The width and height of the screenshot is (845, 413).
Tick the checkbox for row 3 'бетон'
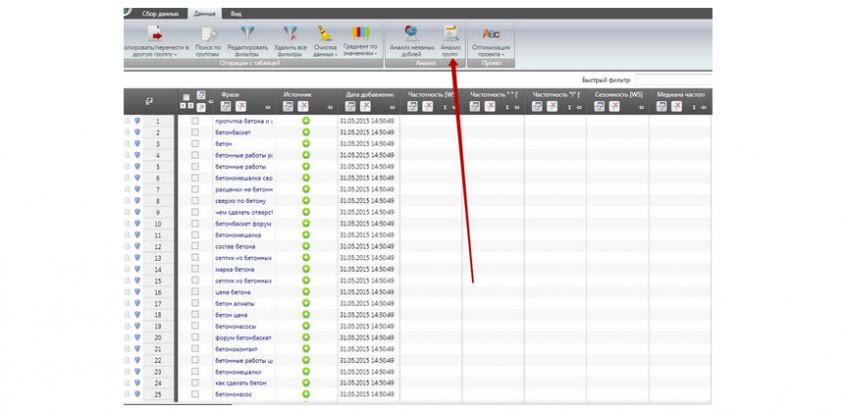[x=195, y=144]
